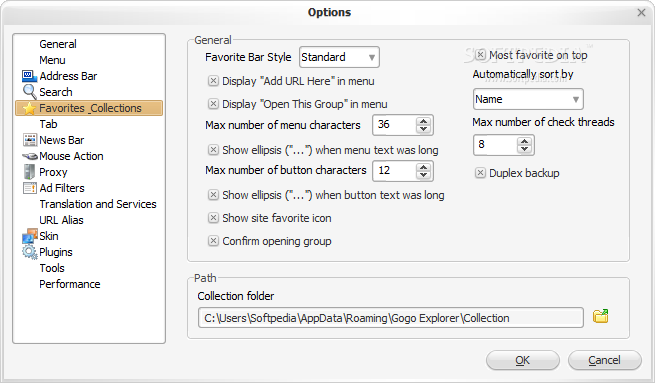
Task: Click the Proxy server icon
Action: coord(29,172)
